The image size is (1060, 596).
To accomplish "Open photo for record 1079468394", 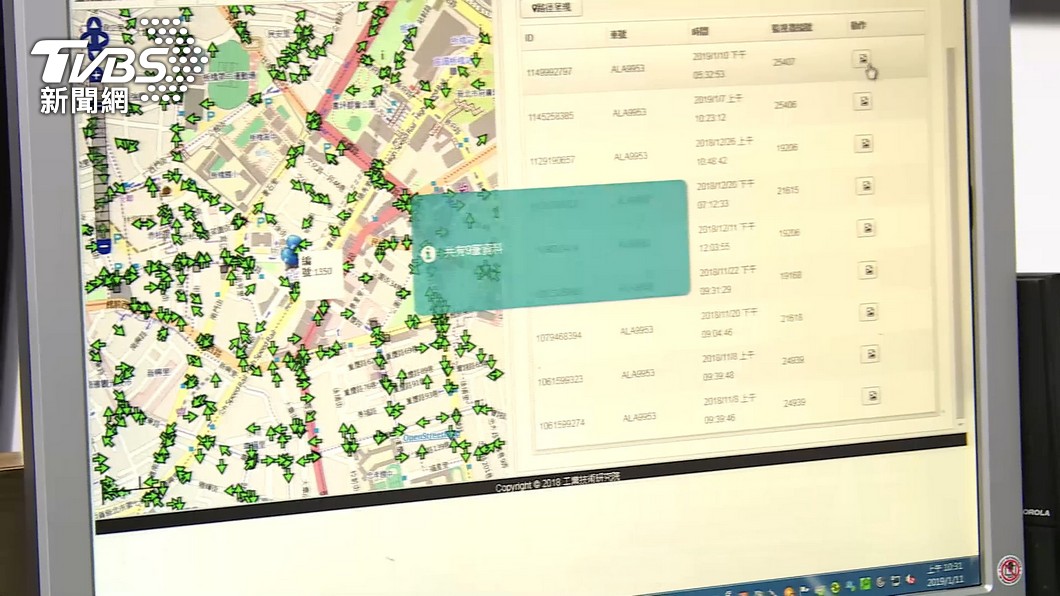I will (869, 312).
